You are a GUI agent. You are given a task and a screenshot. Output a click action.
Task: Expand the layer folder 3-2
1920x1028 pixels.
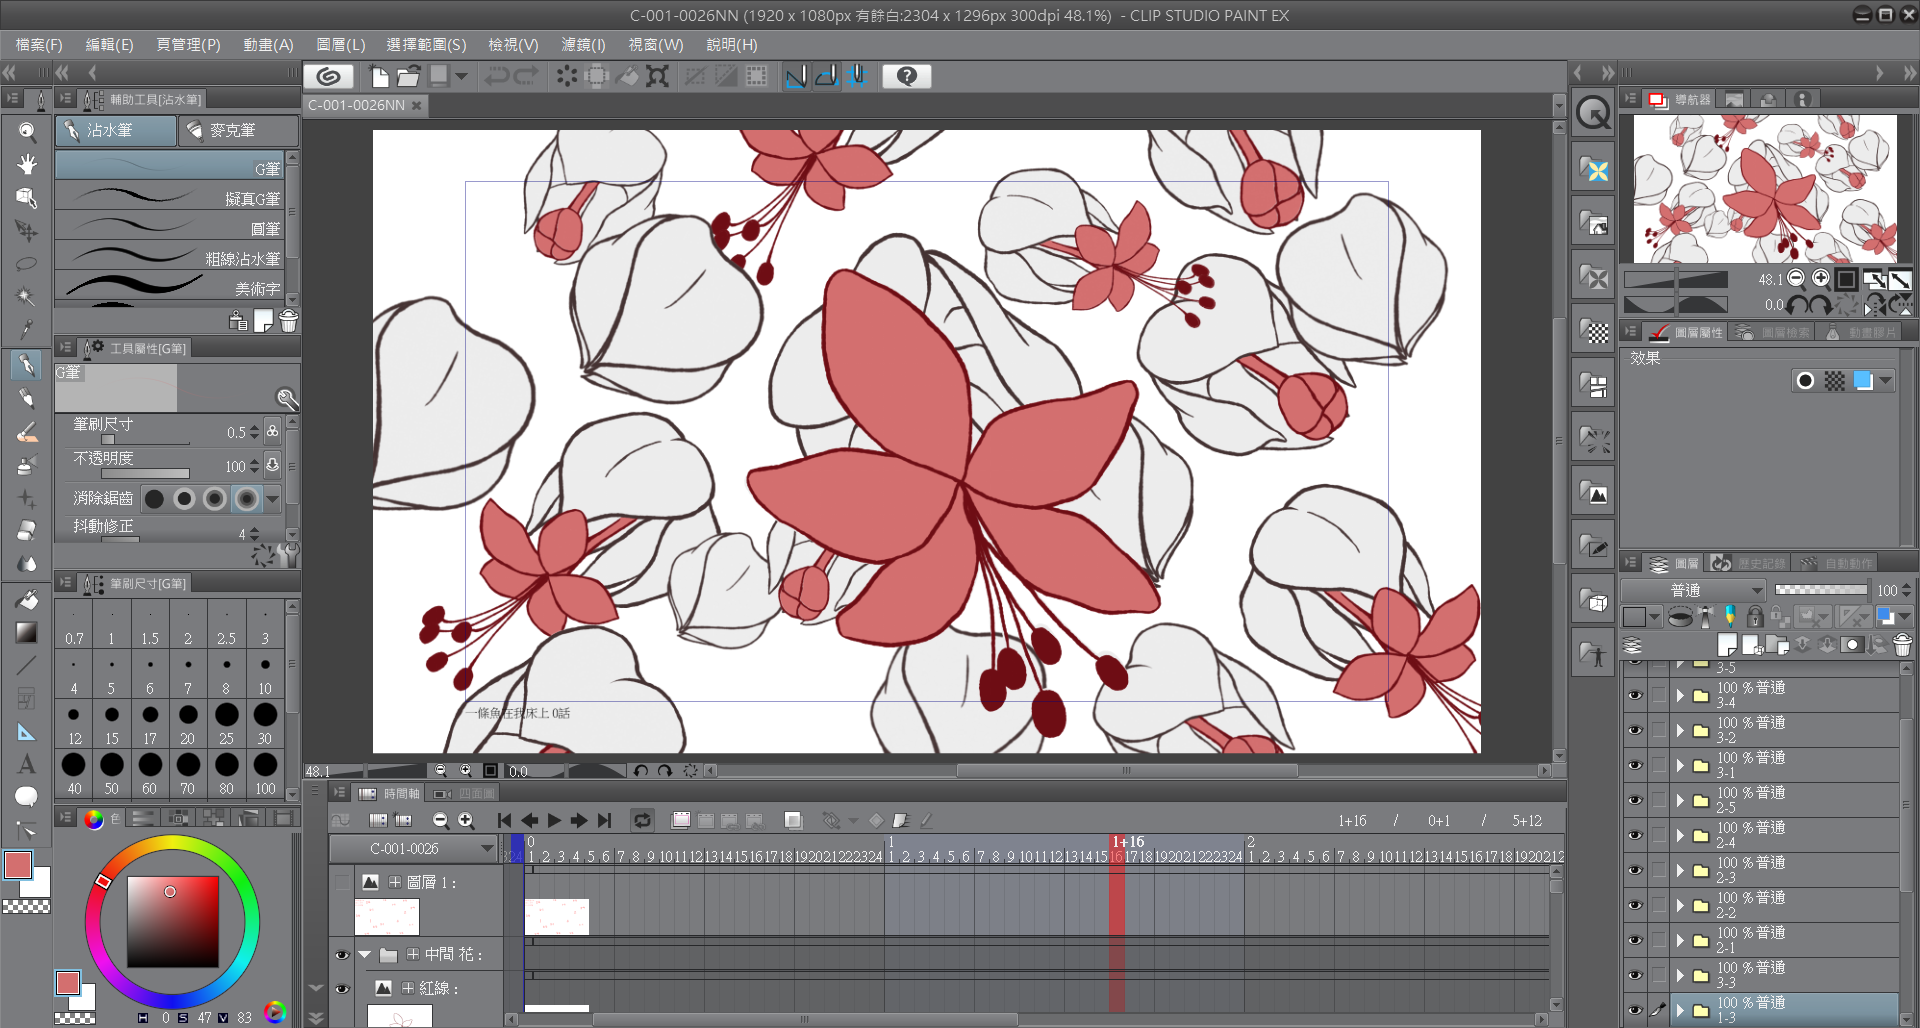point(1680,730)
